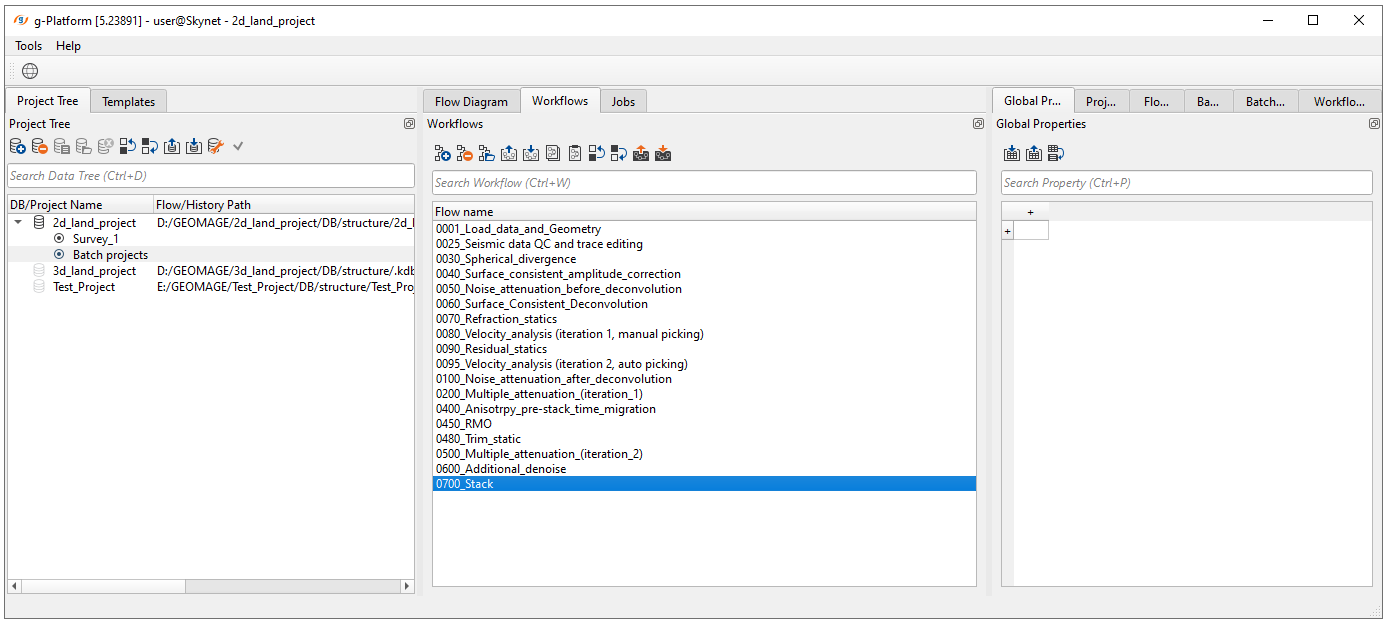Viewport: 1388px width, 626px height.
Task: Open the Tools menu
Action: [29, 46]
